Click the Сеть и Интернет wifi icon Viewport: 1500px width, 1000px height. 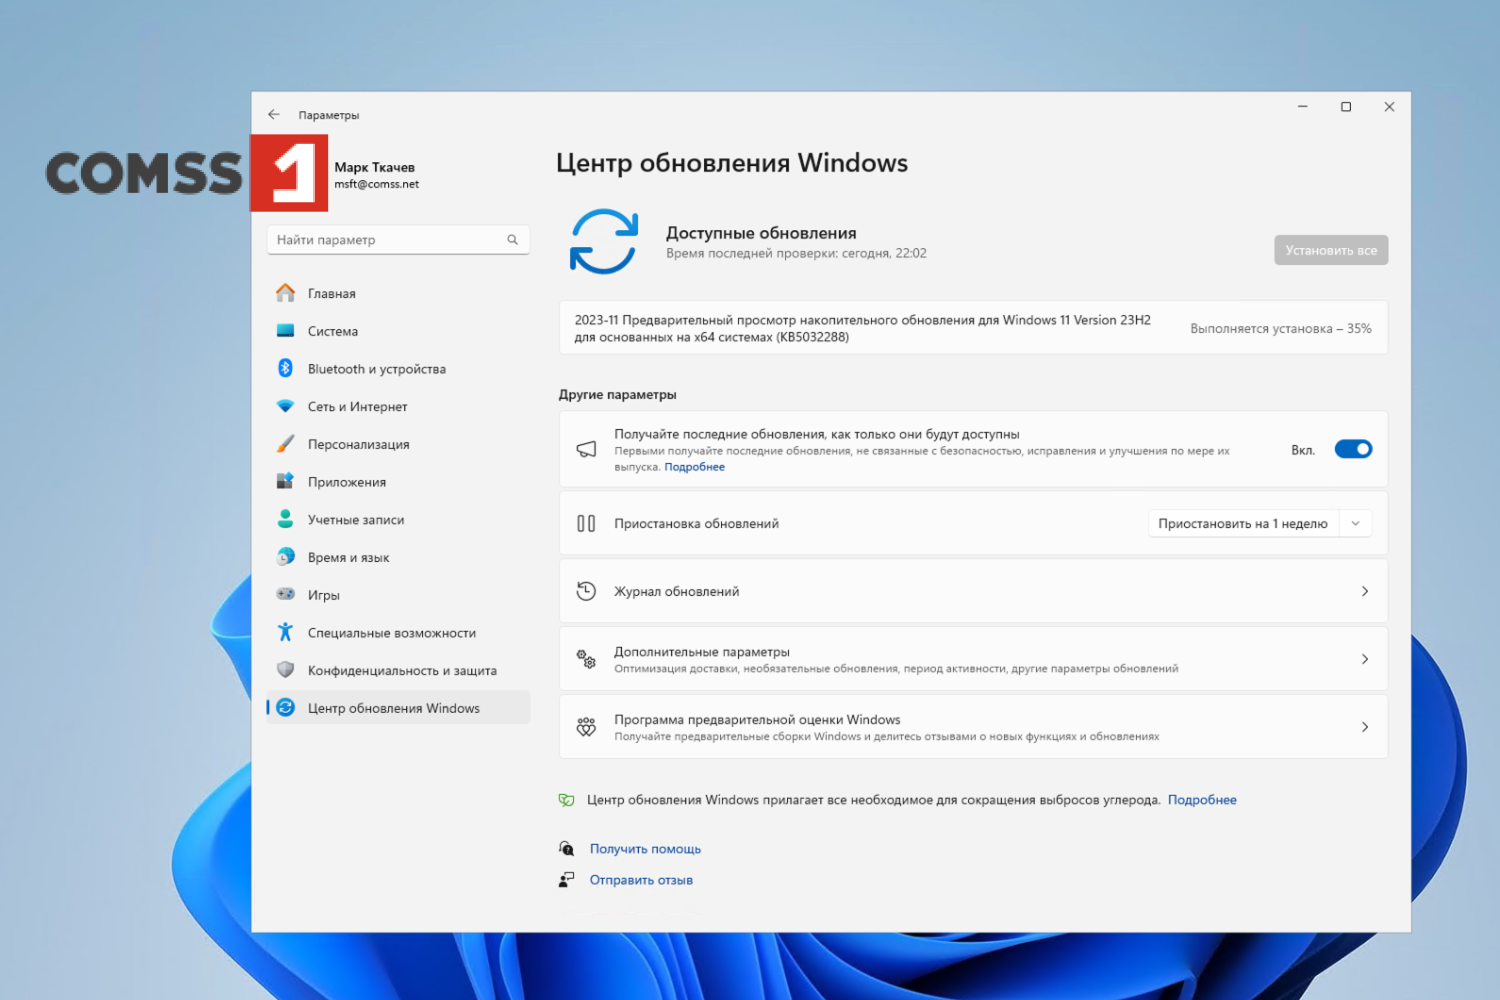click(285, 406)
